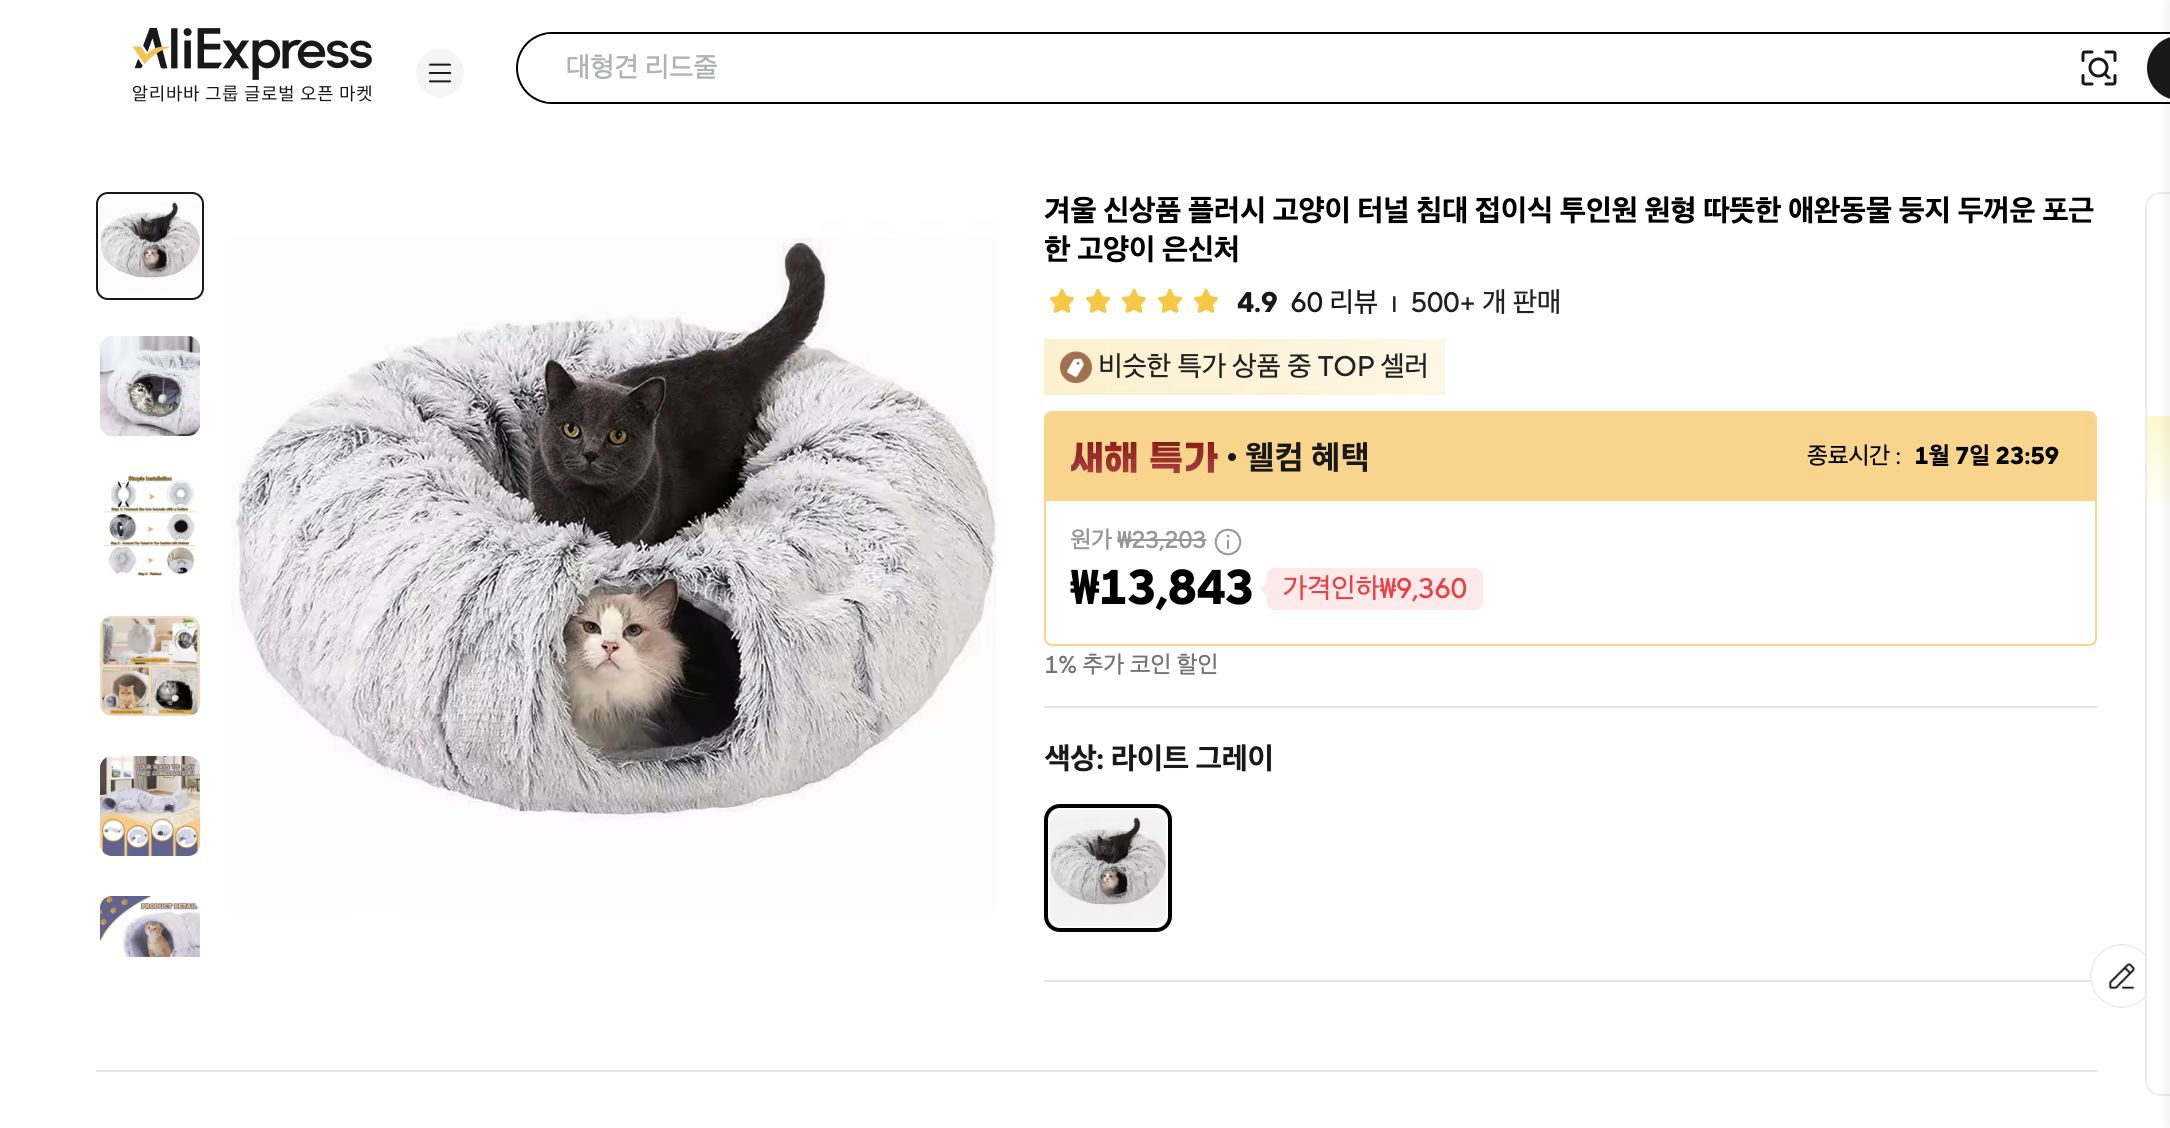Expand the 색상 color selection area
The width and height of the screenshot is (2170, 1128).
pyautogui.click(x=1160, y=759)
